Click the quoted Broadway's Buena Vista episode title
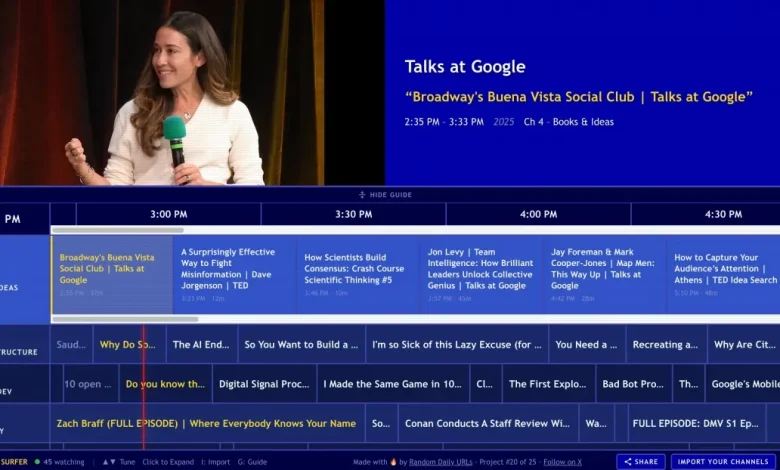780x470 pixels. point(579,97)
